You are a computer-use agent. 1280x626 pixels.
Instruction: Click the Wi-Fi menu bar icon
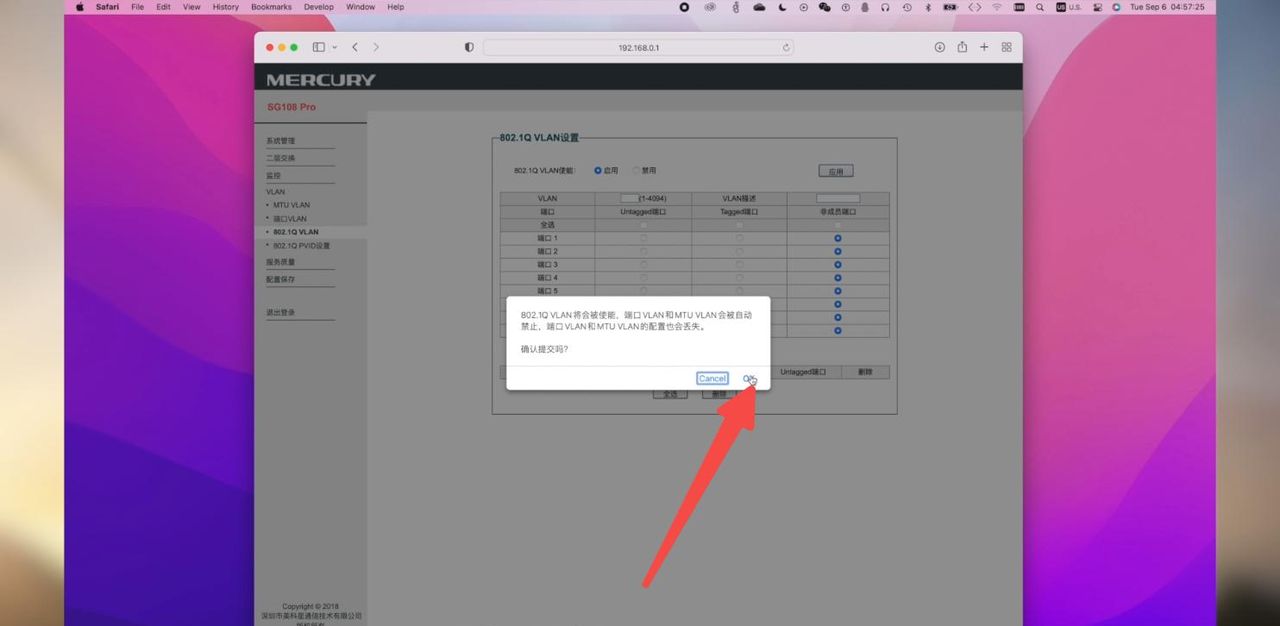(x=997, y=7)
